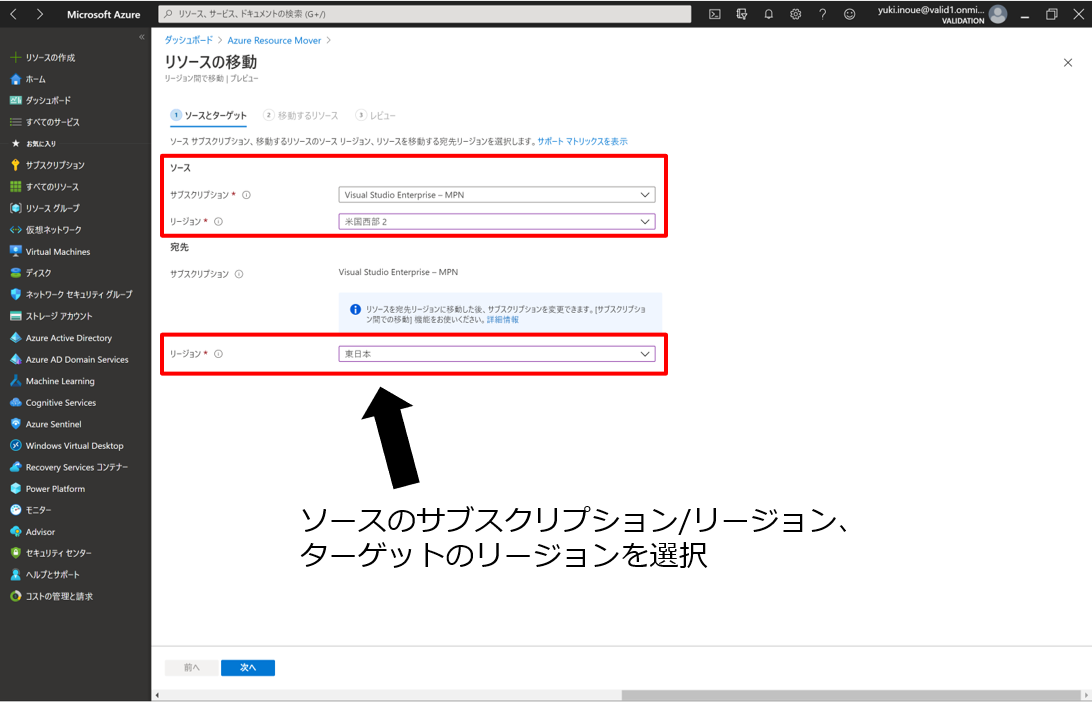Focus the top resource search box
The height and width of the screenshot is (702, 1092).
coord(425,14)
